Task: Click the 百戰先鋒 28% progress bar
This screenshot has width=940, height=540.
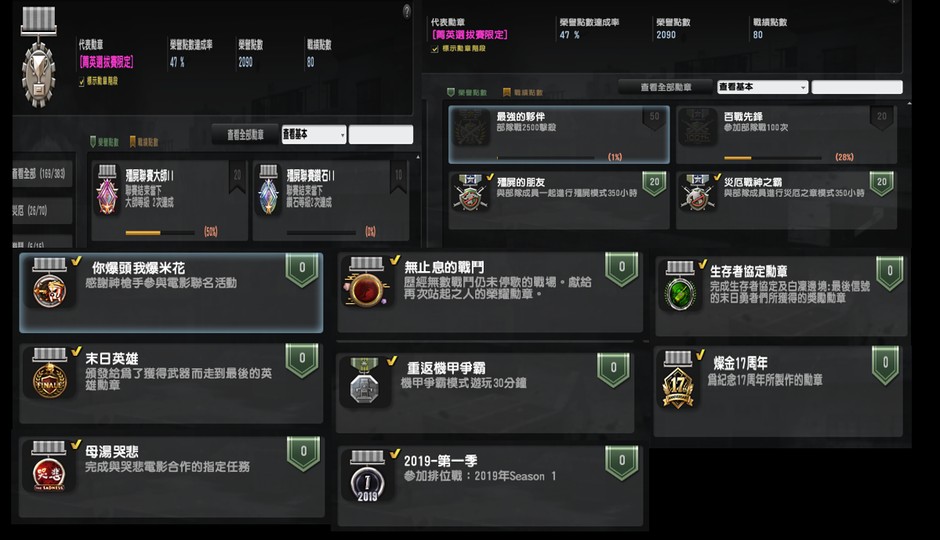Action: coord(773,158)
